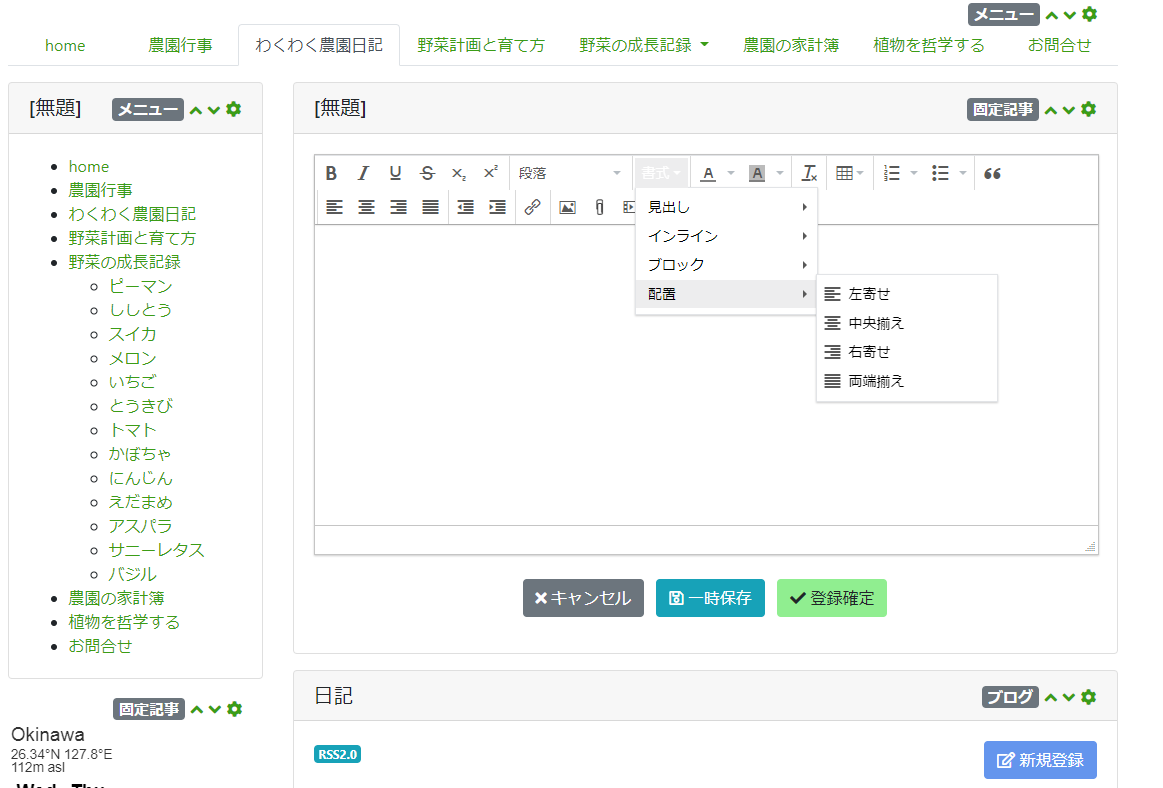Screen dimensions: 1163x788
Task: Click the align center toolbar icon
Action: [x=366, y=207]
